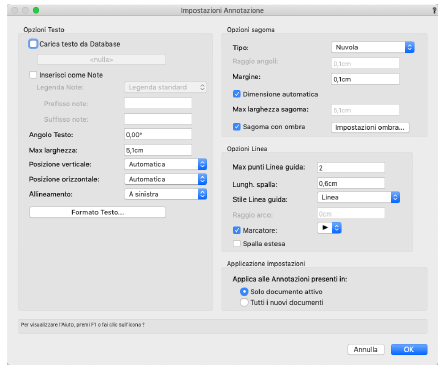
Task: Open the Tipo dropdown showing Nuvola
Action: pyautogui.click(x=373, y=47)
